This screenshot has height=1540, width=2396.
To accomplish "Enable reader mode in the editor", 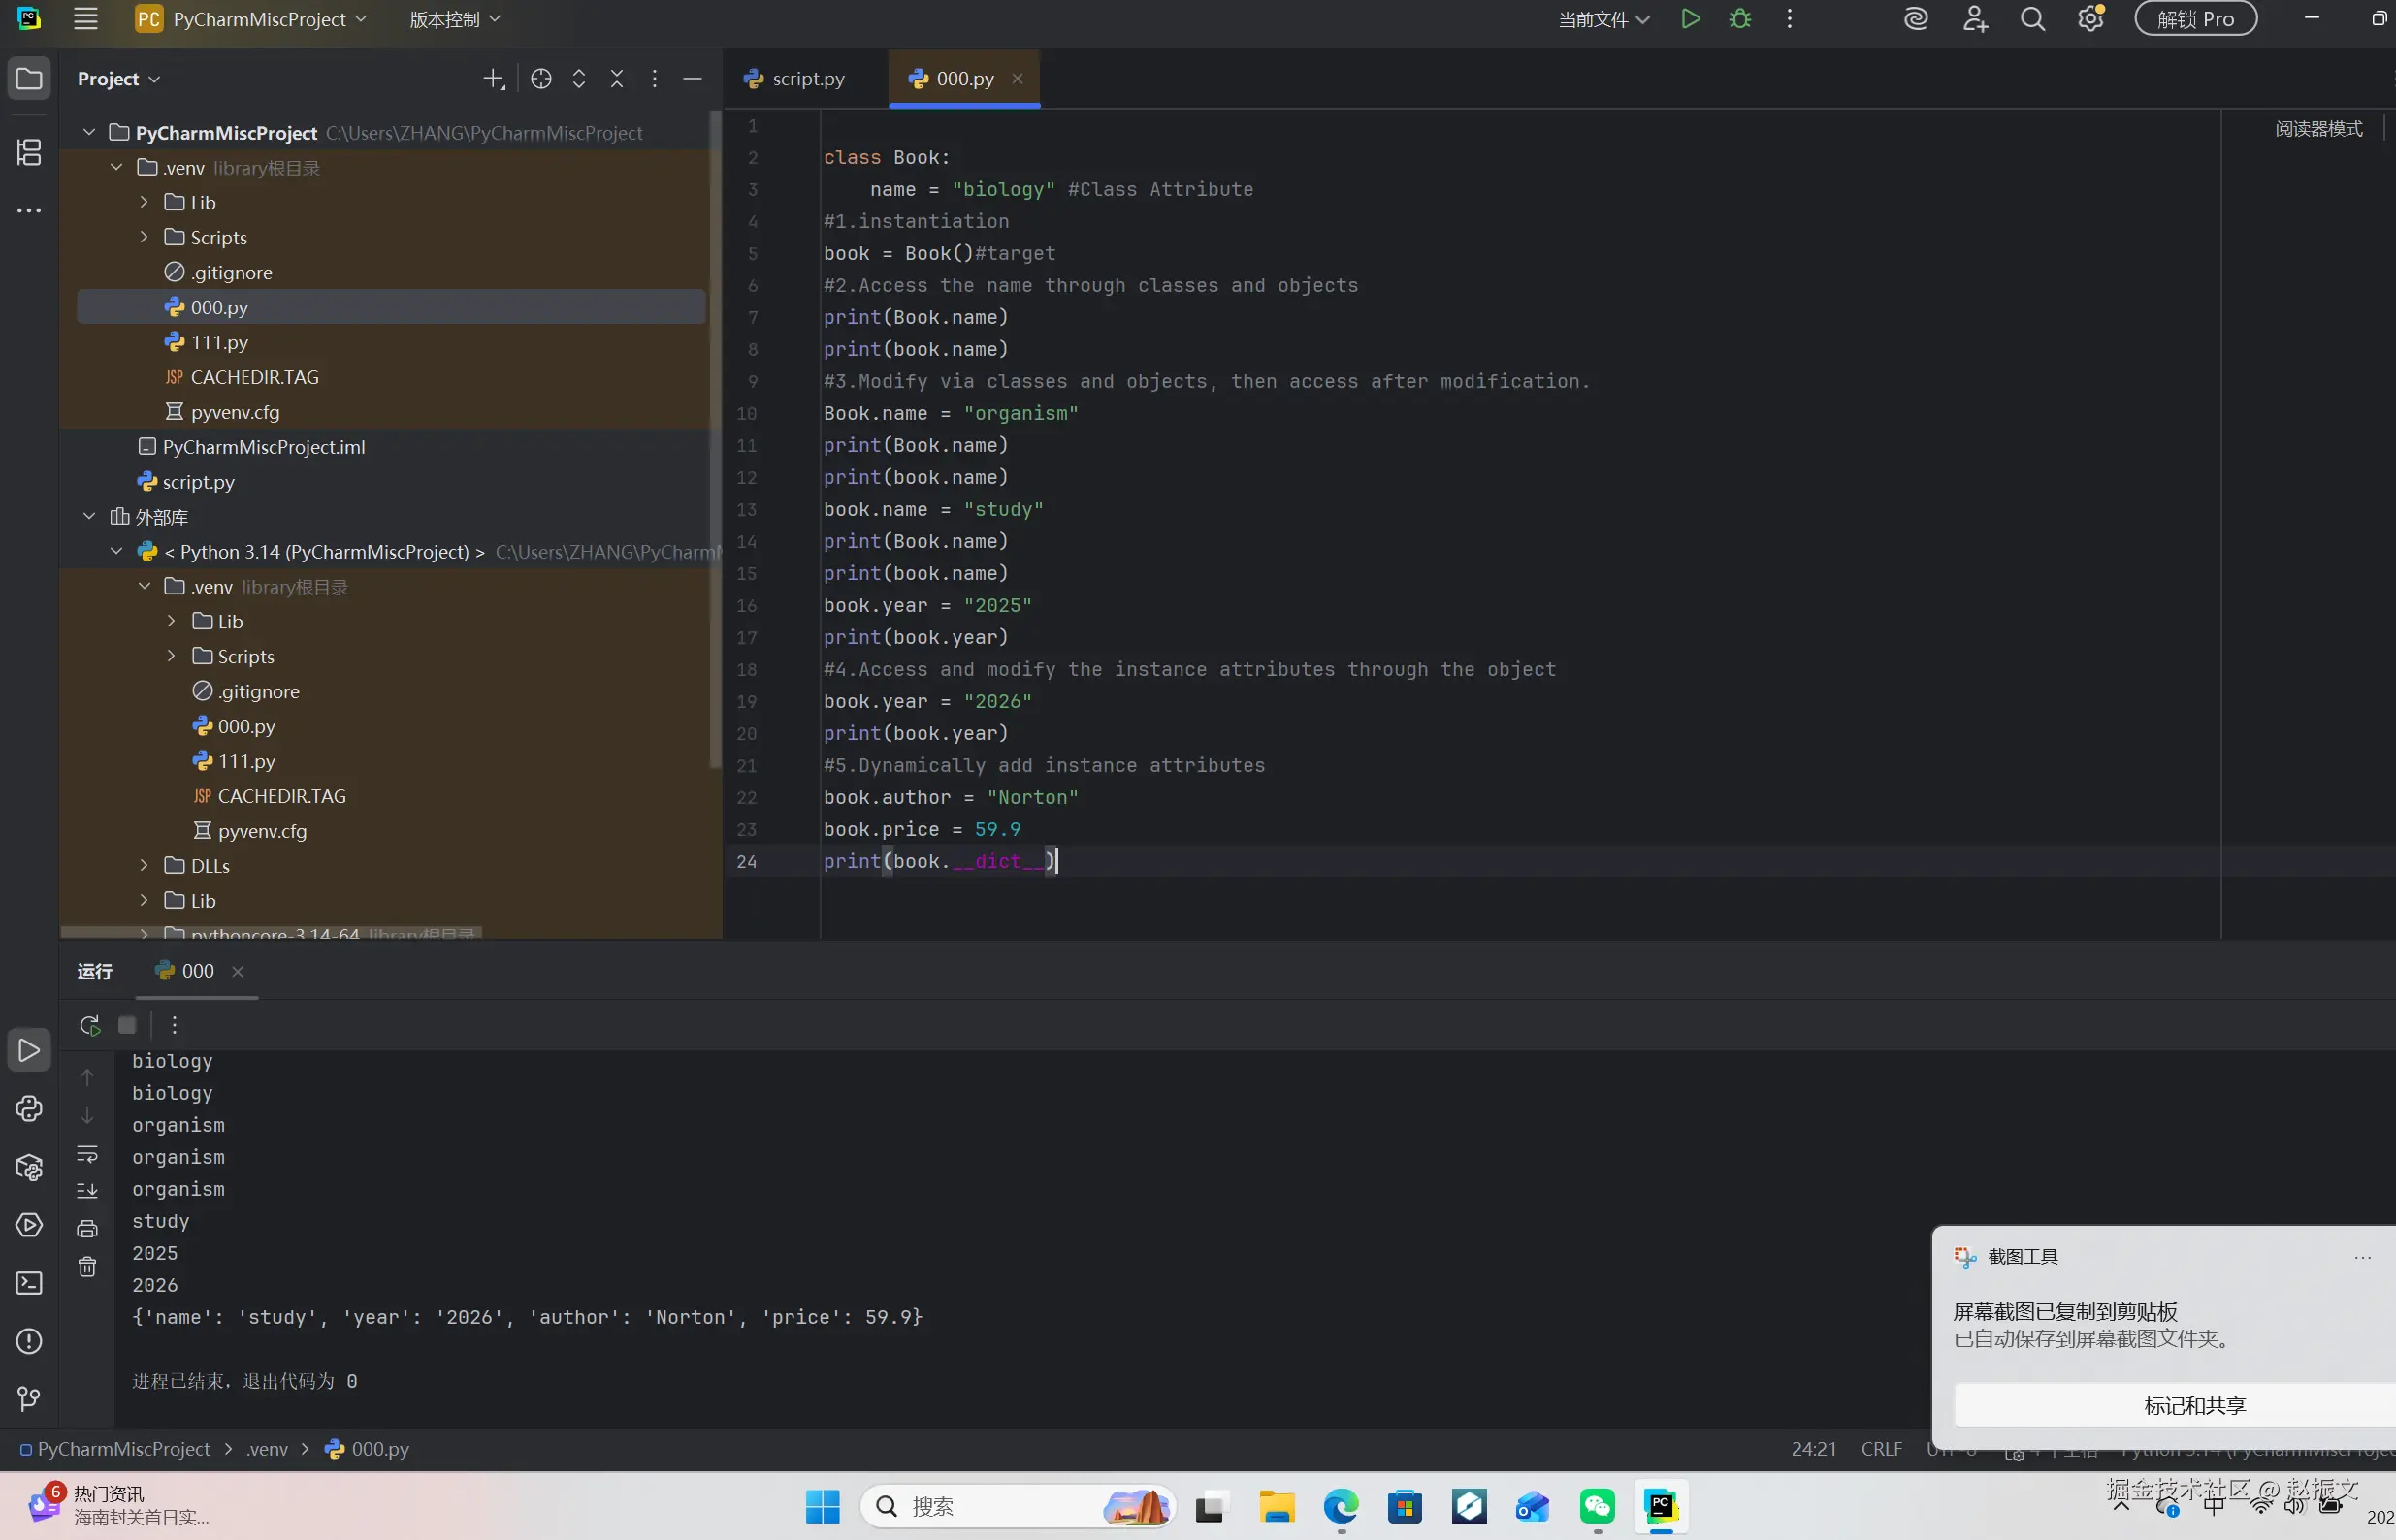I will [x=2318, y=129].
